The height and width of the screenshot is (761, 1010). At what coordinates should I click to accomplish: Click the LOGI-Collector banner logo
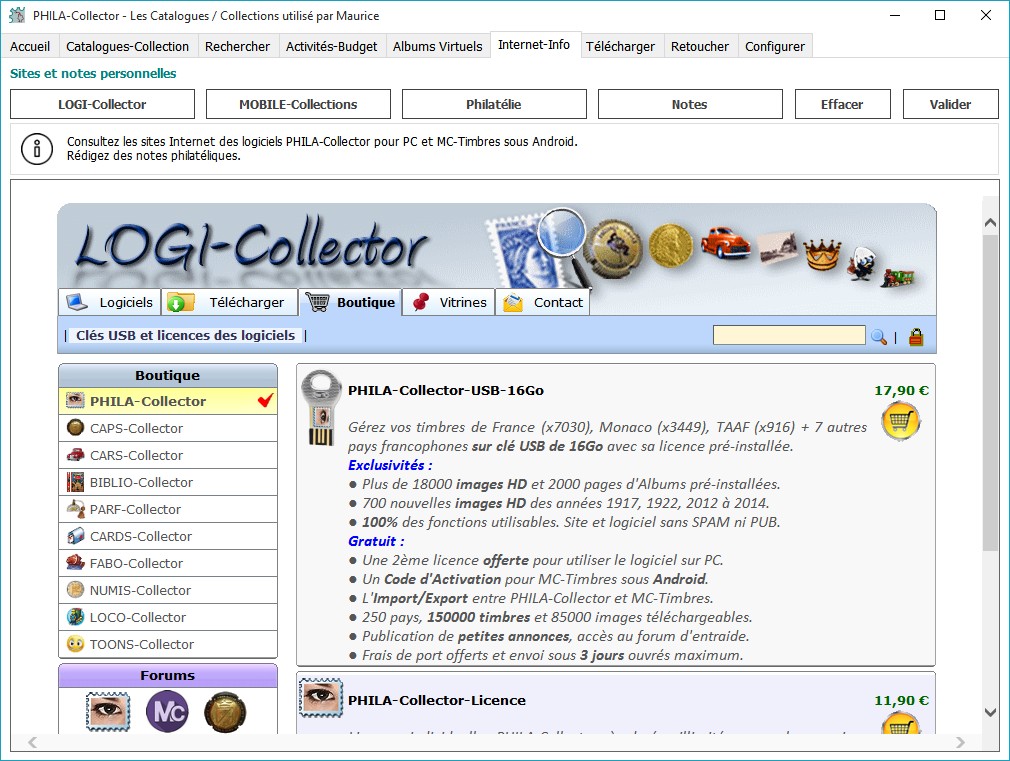point(251,246)
